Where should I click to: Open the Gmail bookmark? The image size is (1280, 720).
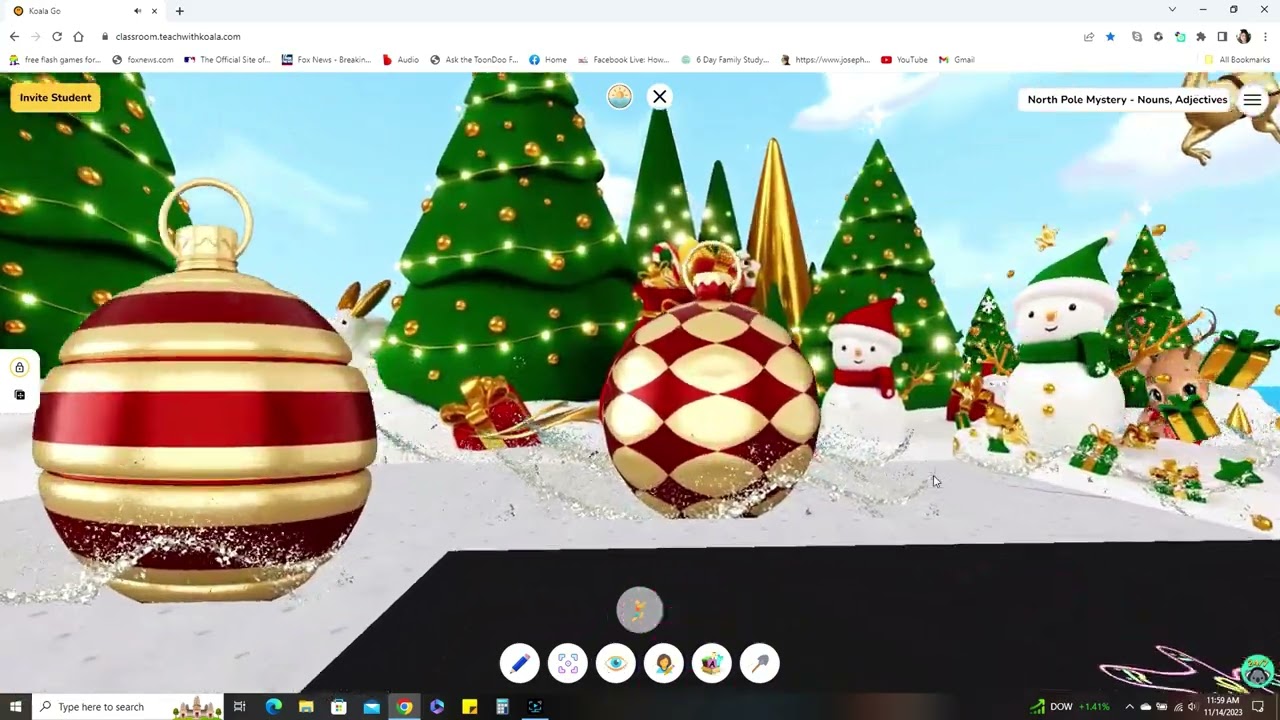(x=956, y=60)
